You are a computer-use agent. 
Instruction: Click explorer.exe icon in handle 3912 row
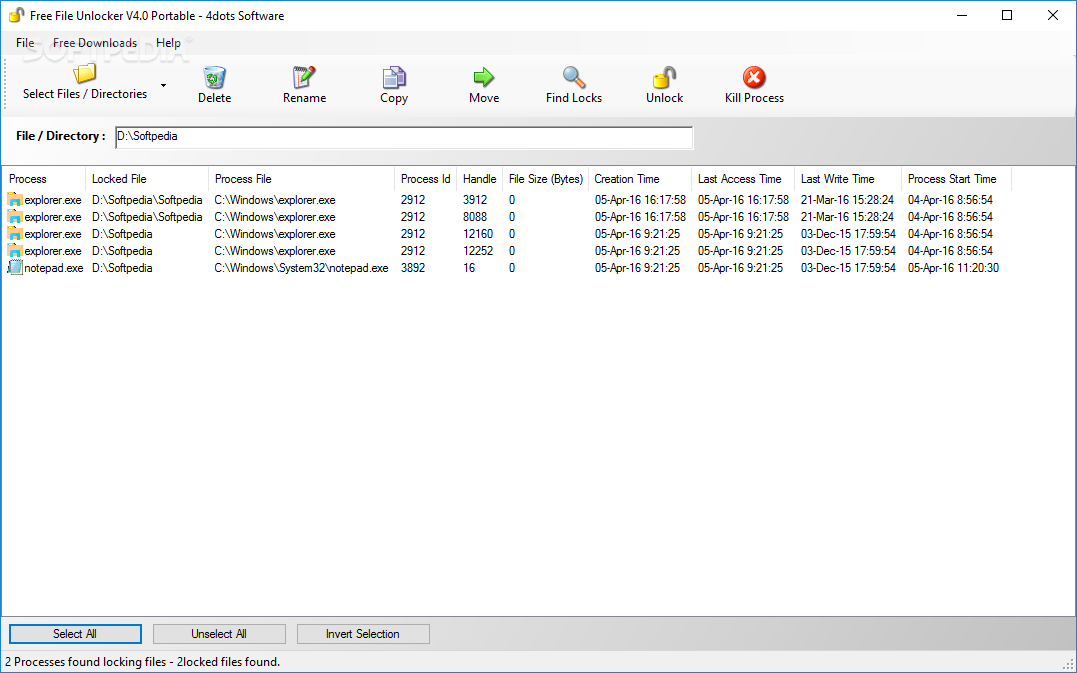[x=15, y=200]
